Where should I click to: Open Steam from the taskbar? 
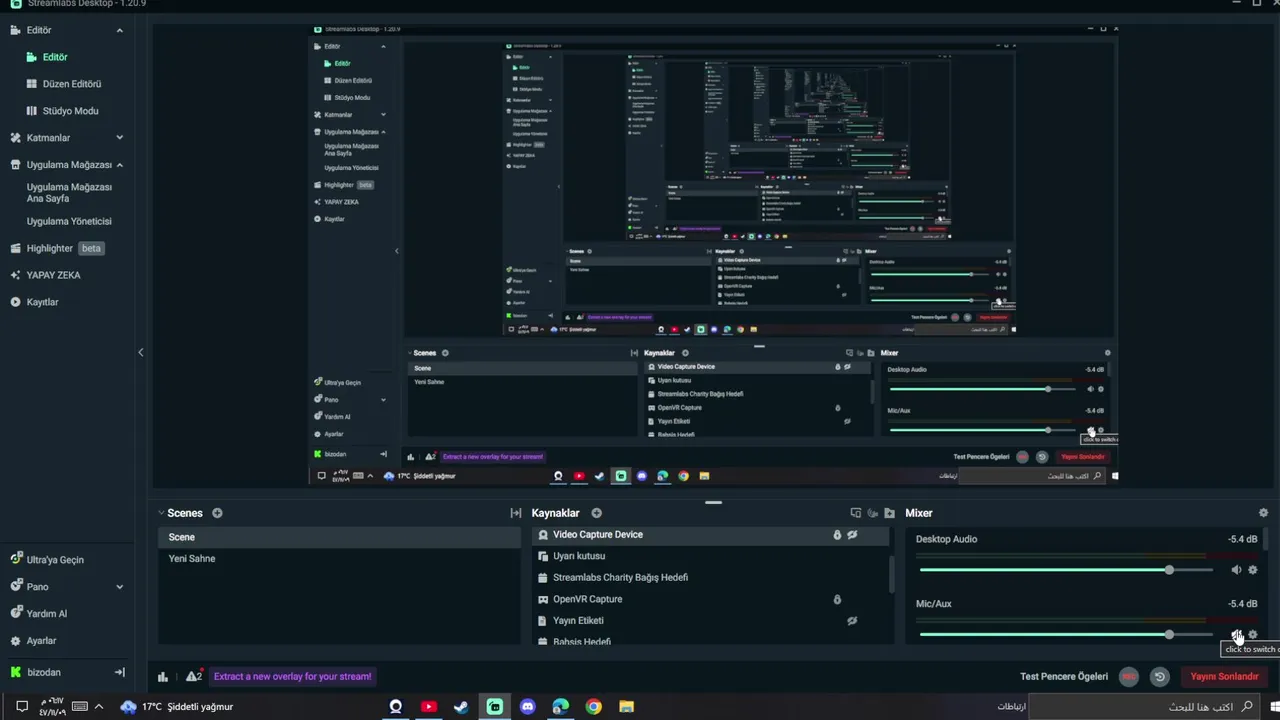[x=461, y=707]
